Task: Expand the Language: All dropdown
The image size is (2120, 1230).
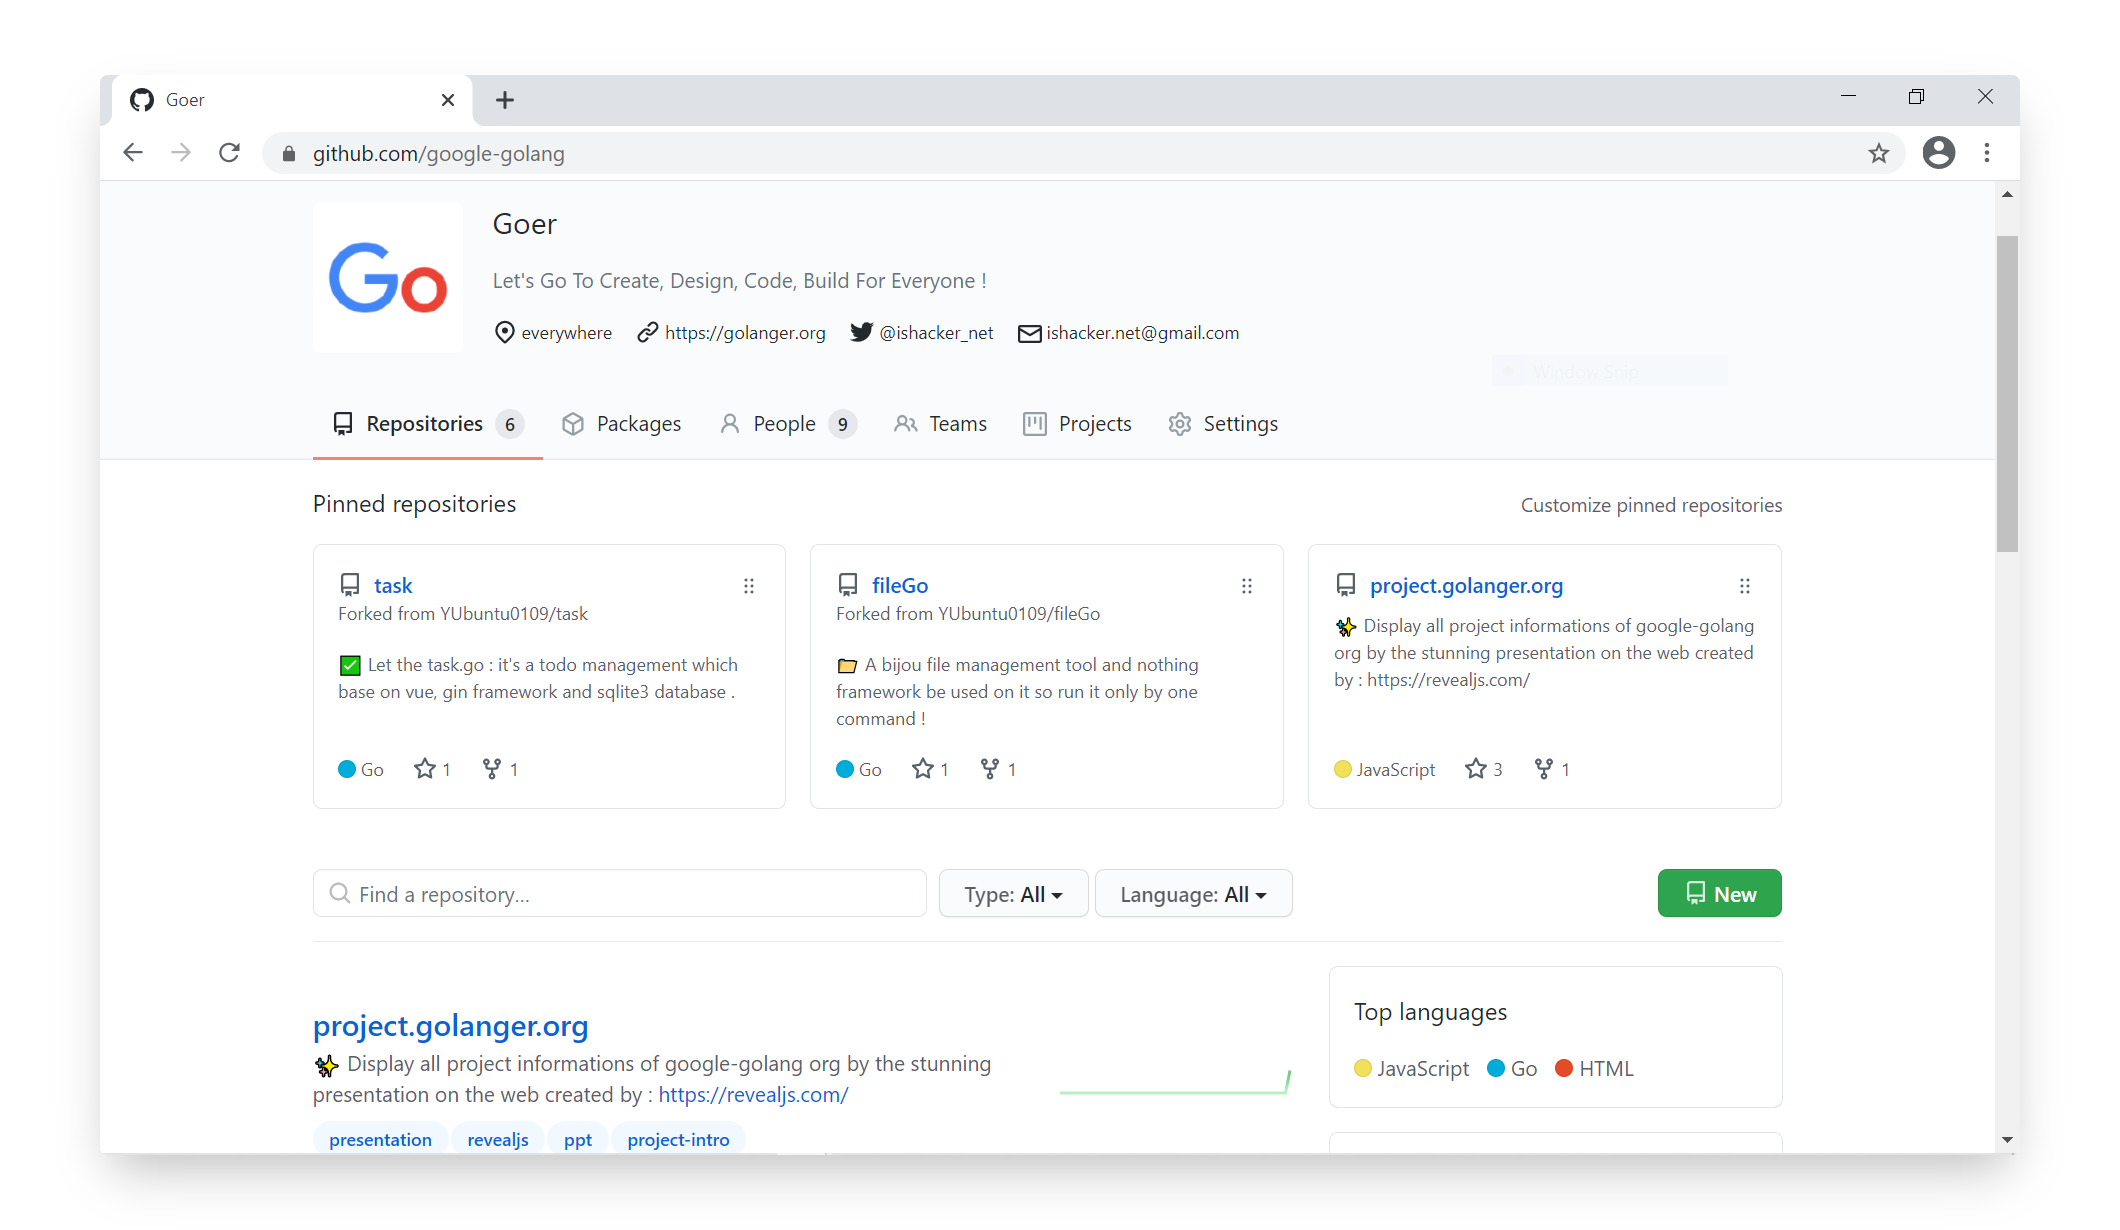Action: point(1193,894)
